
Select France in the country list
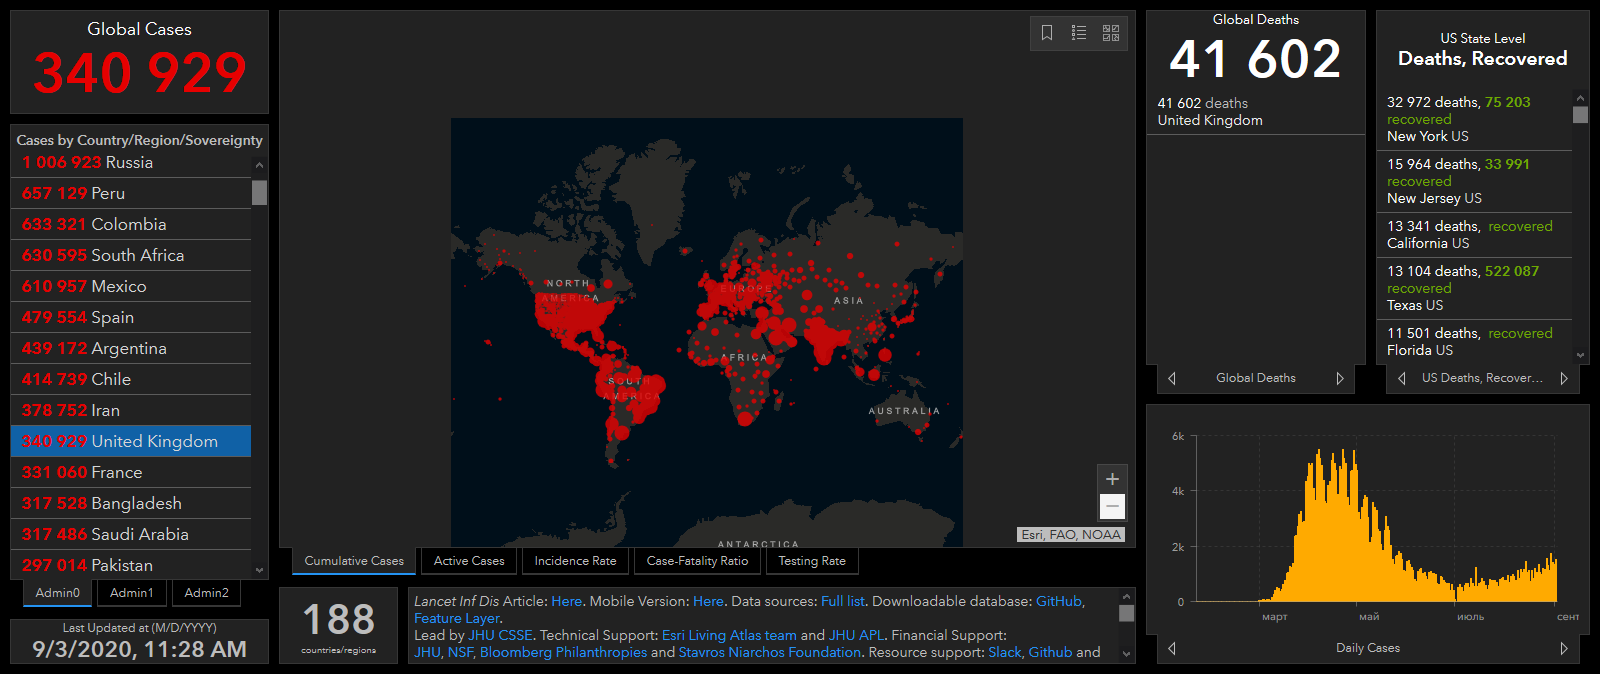point(131,472)
